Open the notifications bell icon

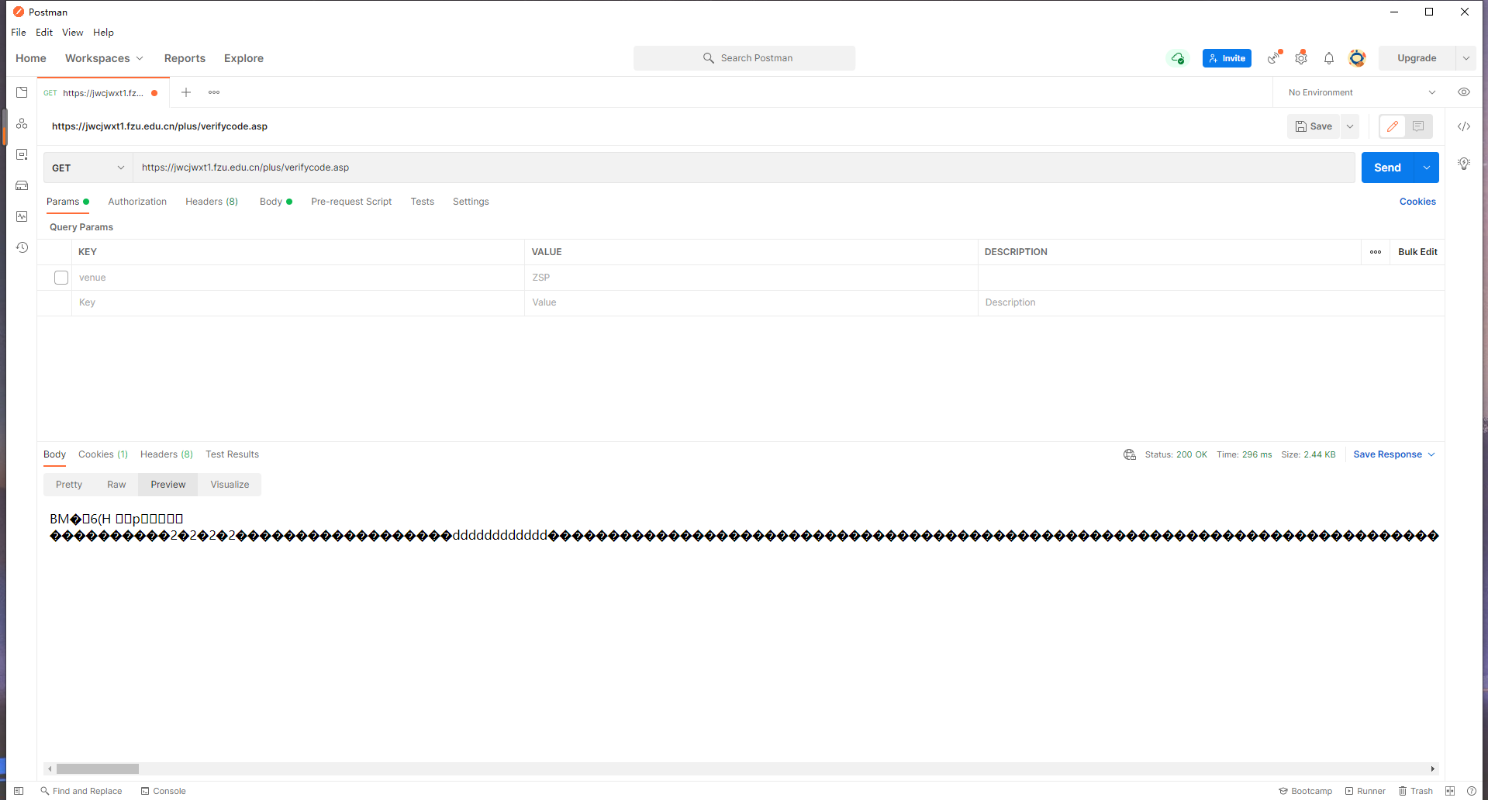pos(1329,58)
